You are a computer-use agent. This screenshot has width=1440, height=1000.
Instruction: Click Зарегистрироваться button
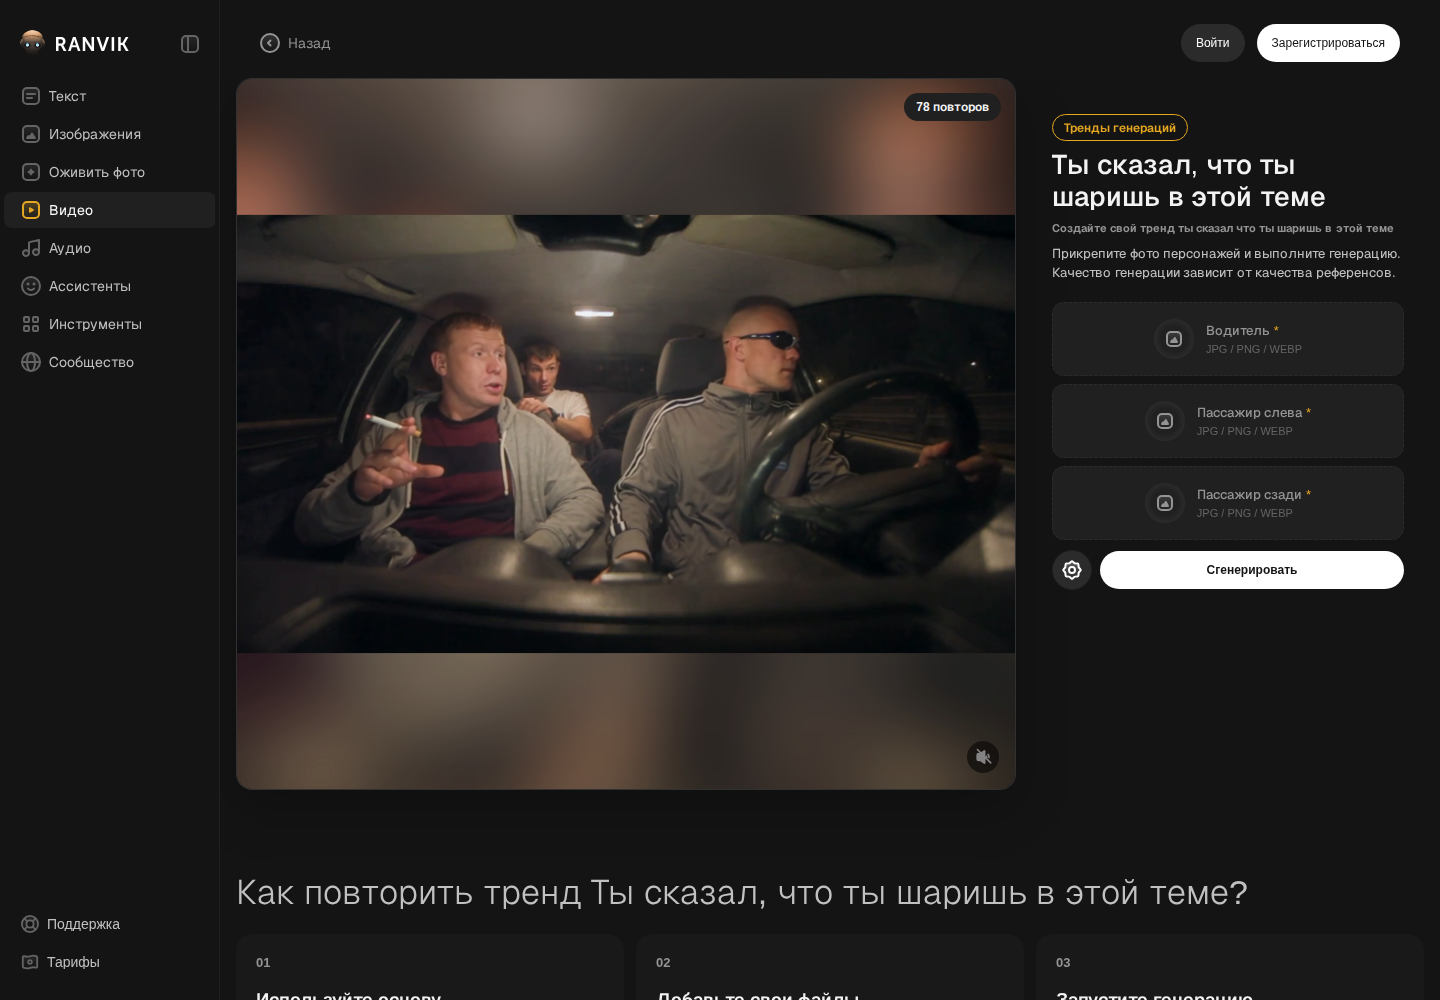pyautogui.click(x=1328, y=43)
